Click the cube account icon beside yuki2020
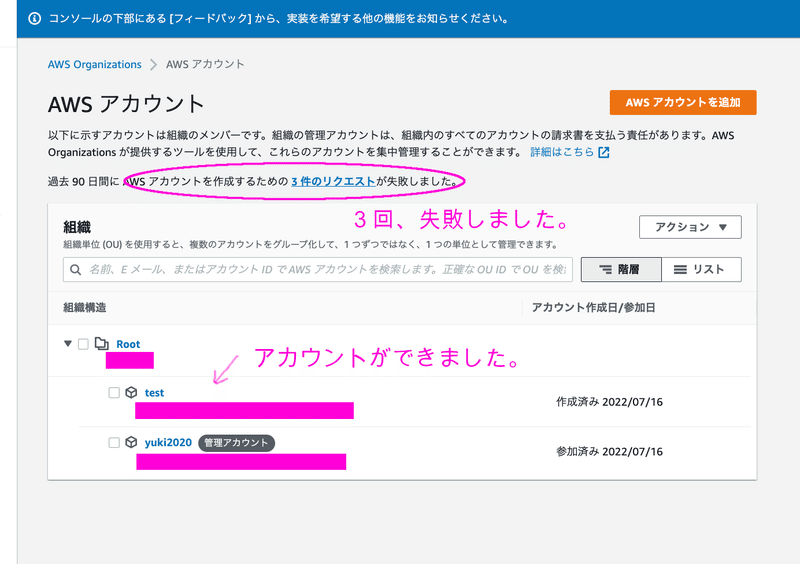 [x=131, y=442]
